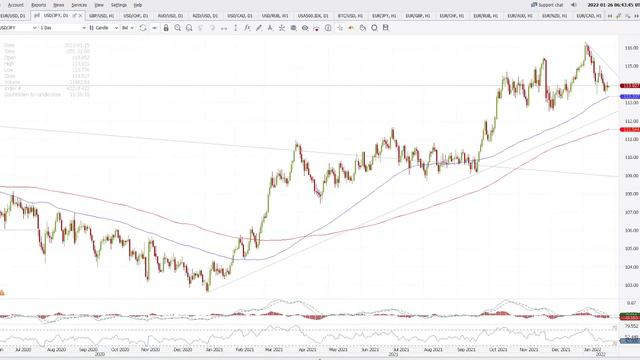Viewport: 640px width, 360px height.
Task: Switch to the NZD/USD, D1 chart tab
Action: 205,16
